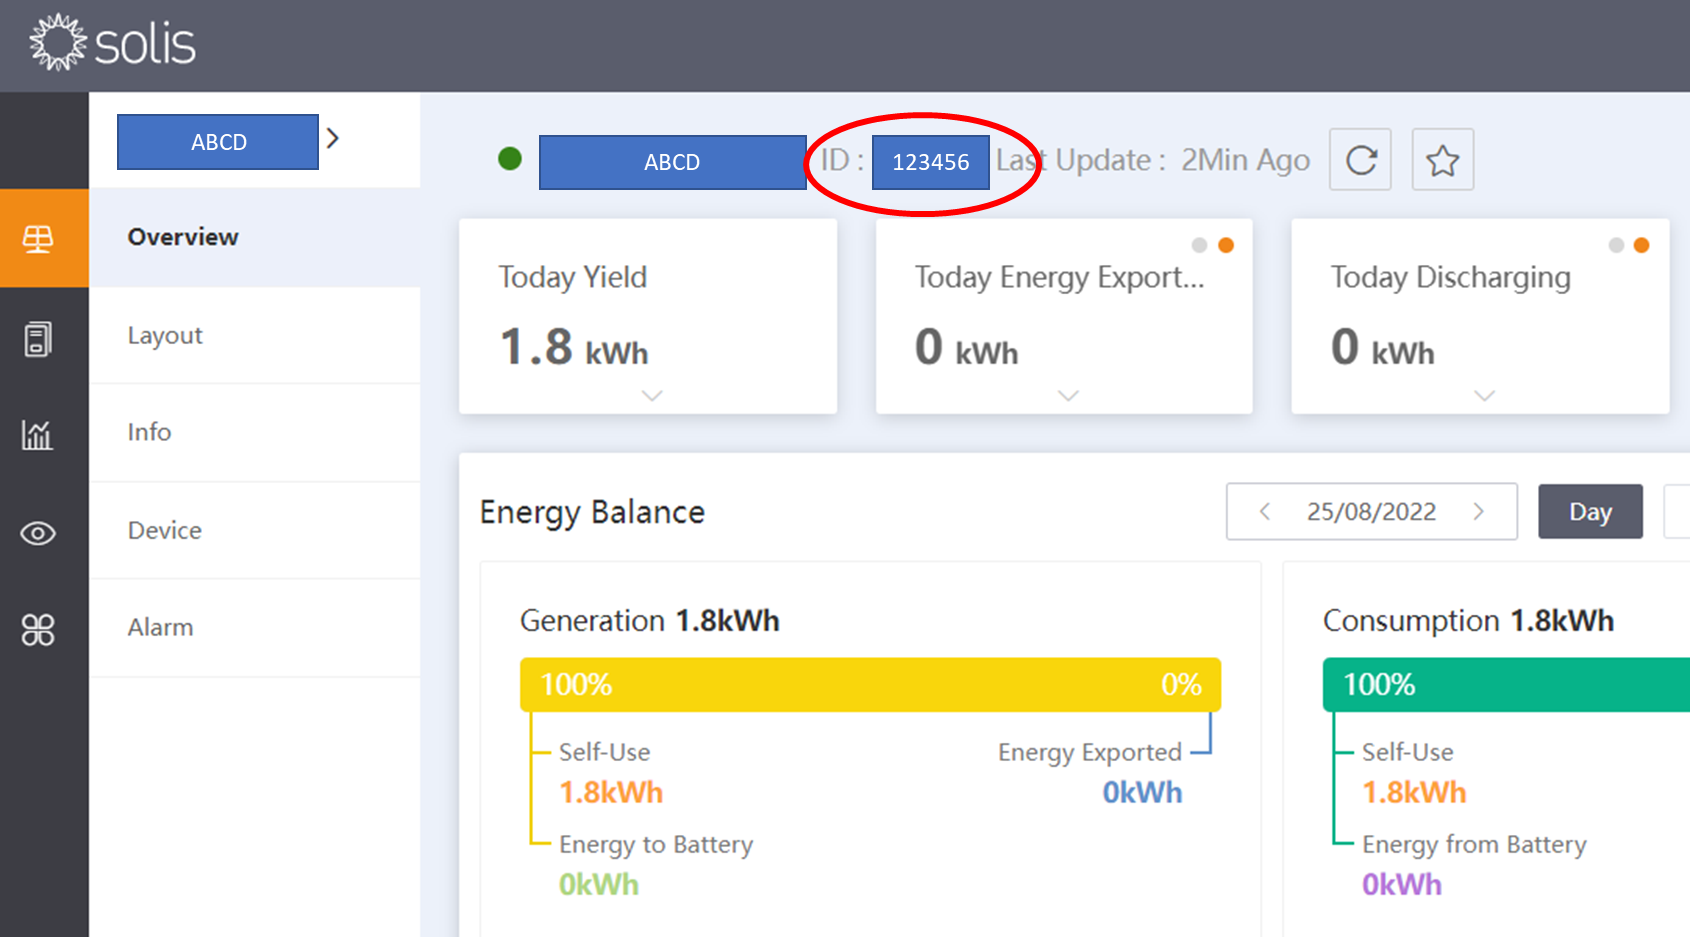Click the ID field showing 123456
The width and height of the screenshot is (1690, 937).
click(930, 161)
